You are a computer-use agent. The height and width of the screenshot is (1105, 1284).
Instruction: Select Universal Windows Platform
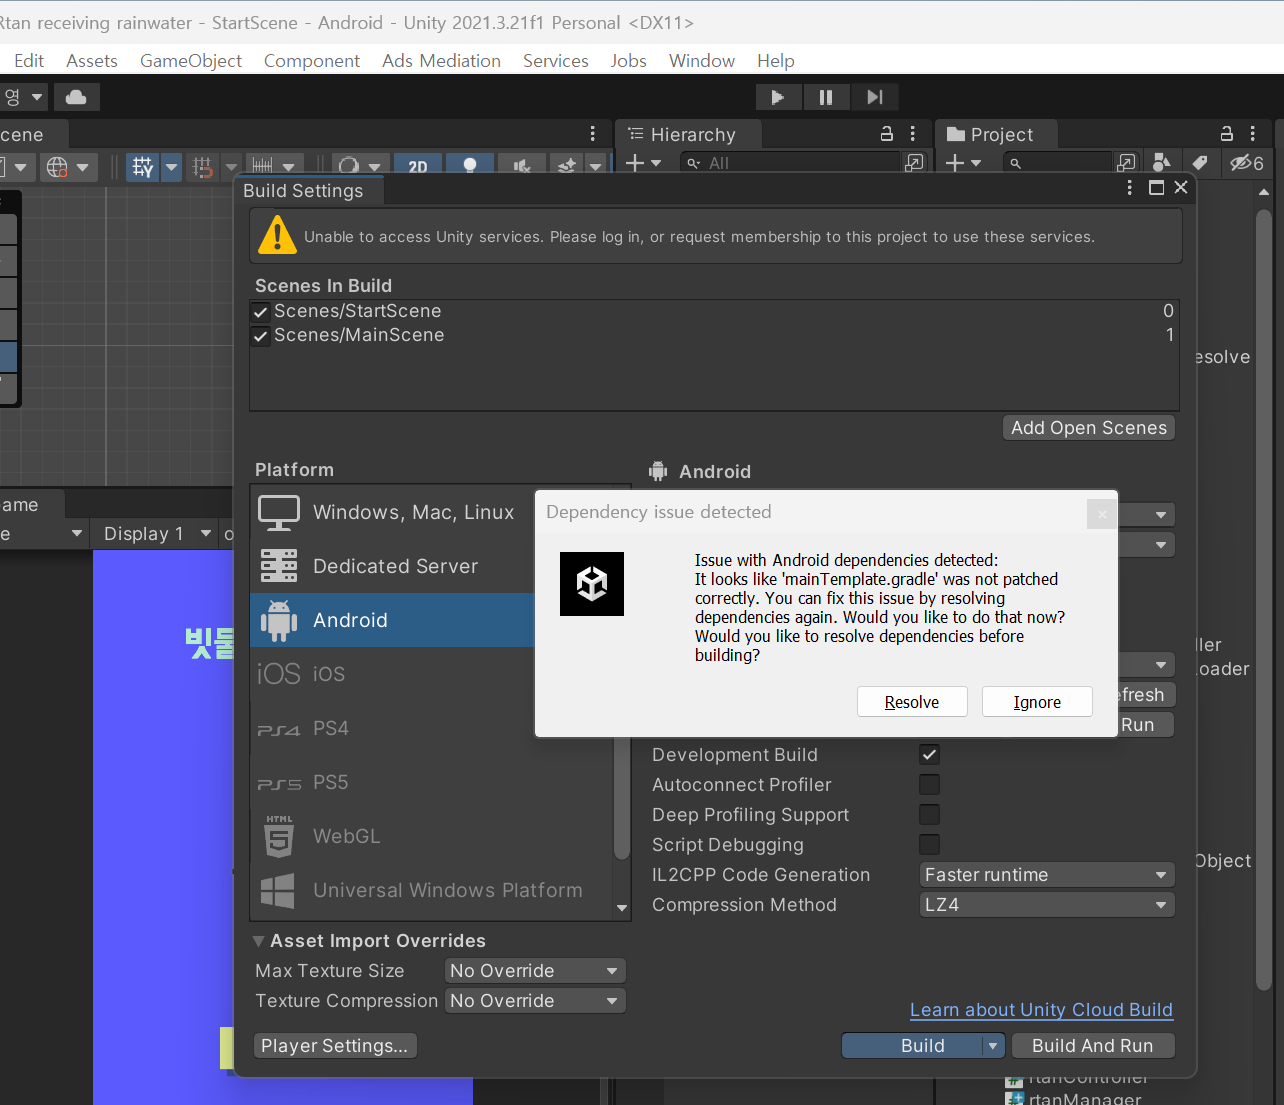432,890
